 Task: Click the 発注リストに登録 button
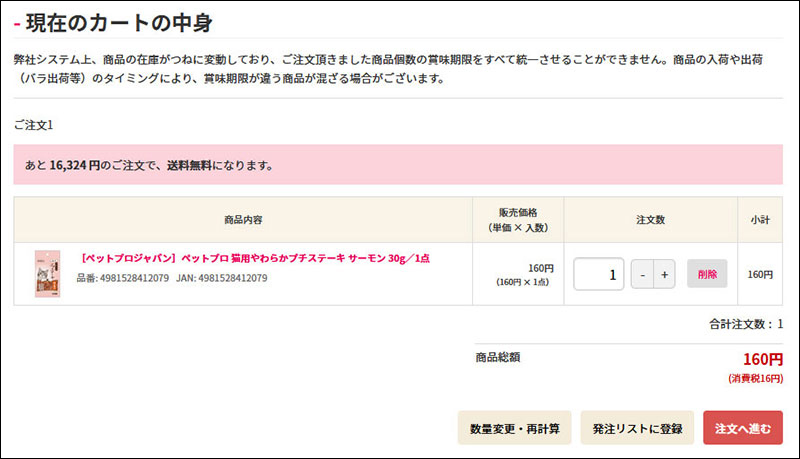(636, 428)
